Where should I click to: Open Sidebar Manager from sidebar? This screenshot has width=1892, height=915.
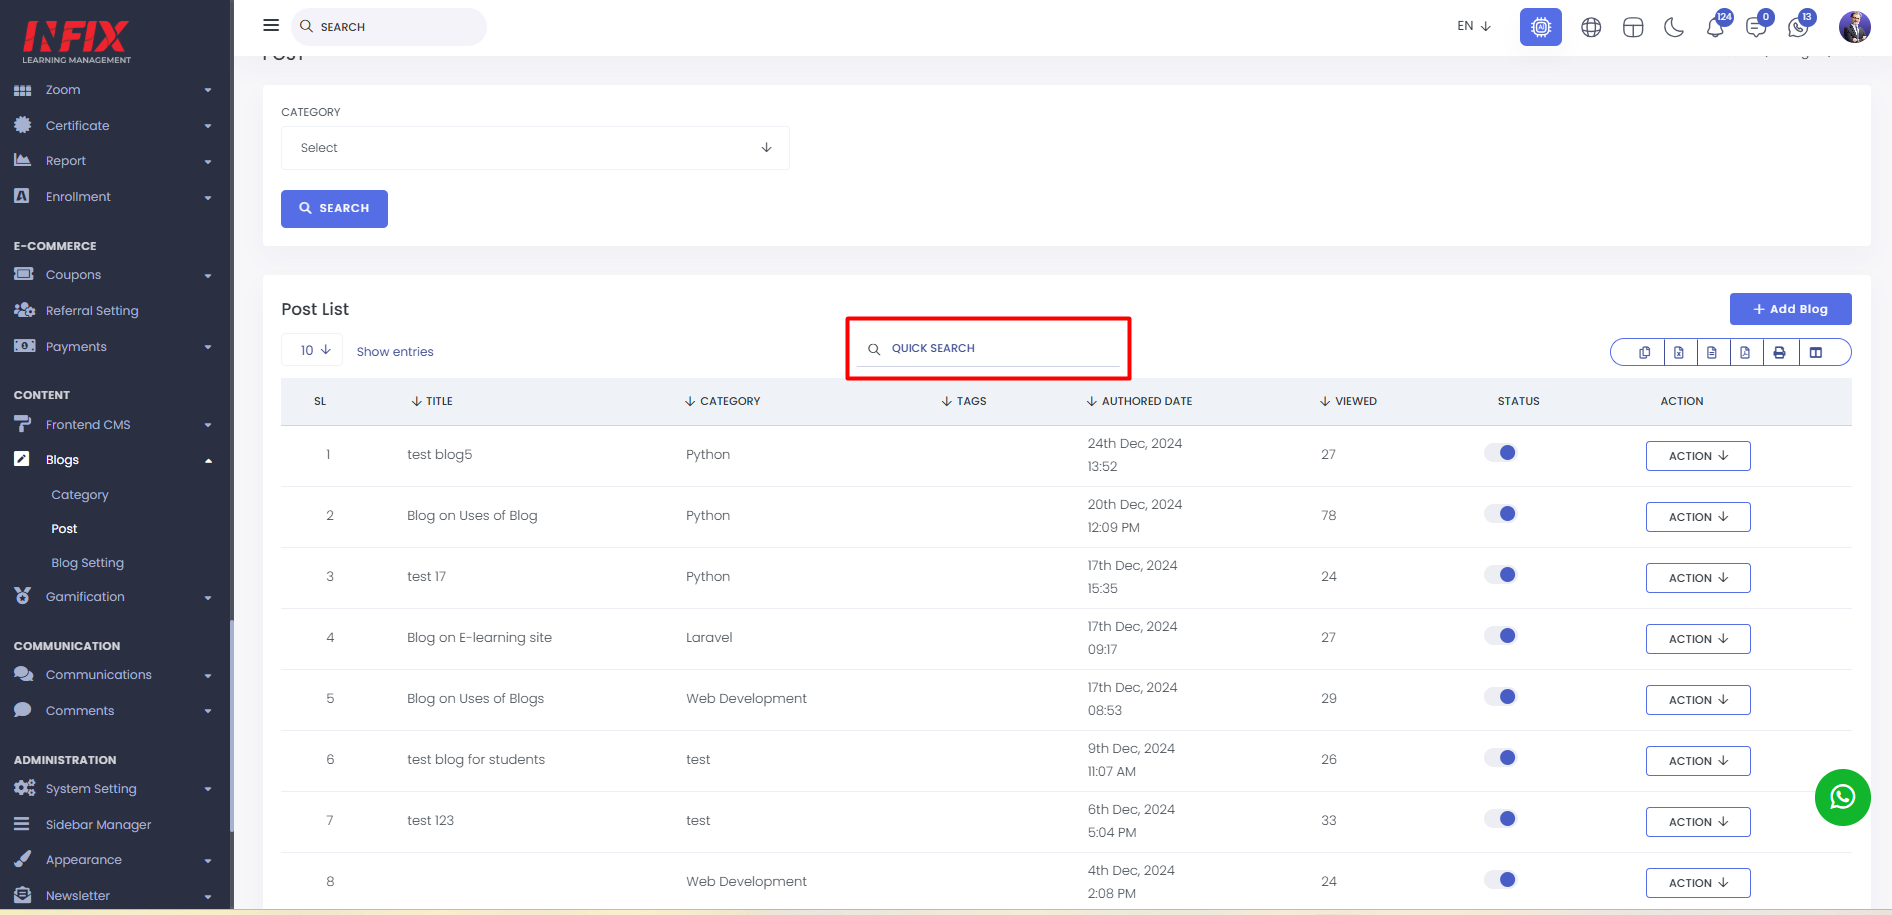point(98,824)
